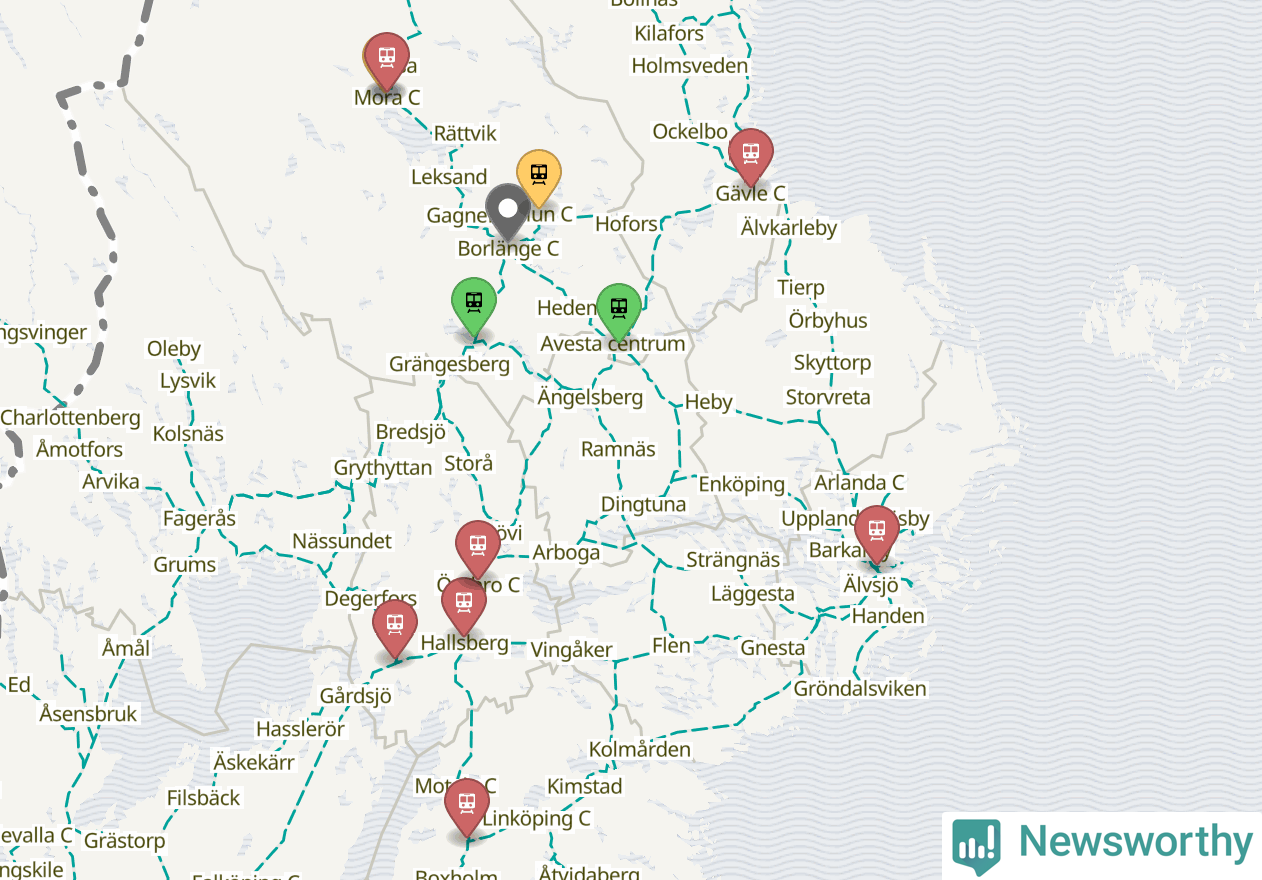This screenshot has width=1262, height=880.
Task: Click the Åmotfors label
Action: (80, 450)
